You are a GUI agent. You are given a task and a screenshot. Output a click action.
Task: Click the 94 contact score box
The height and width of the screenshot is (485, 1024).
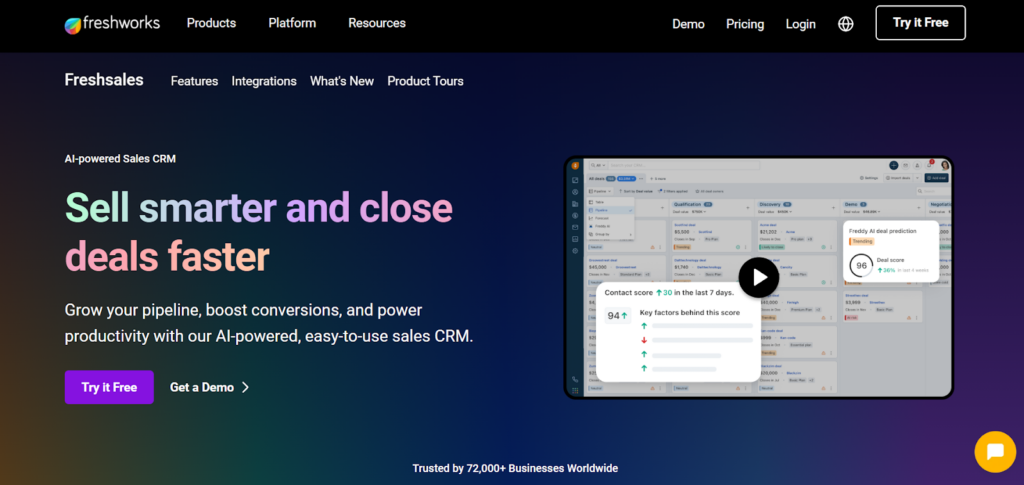[x=617, y=315]
